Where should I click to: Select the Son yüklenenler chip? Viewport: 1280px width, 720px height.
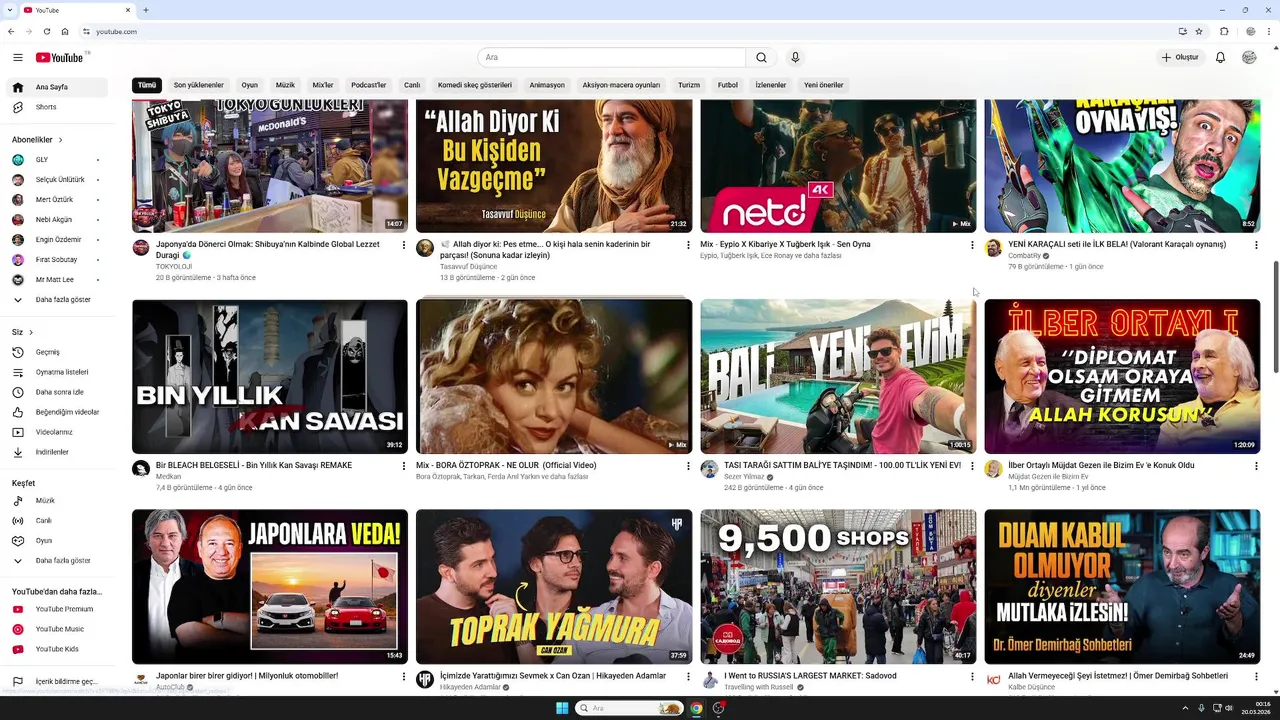click(198, 85)
